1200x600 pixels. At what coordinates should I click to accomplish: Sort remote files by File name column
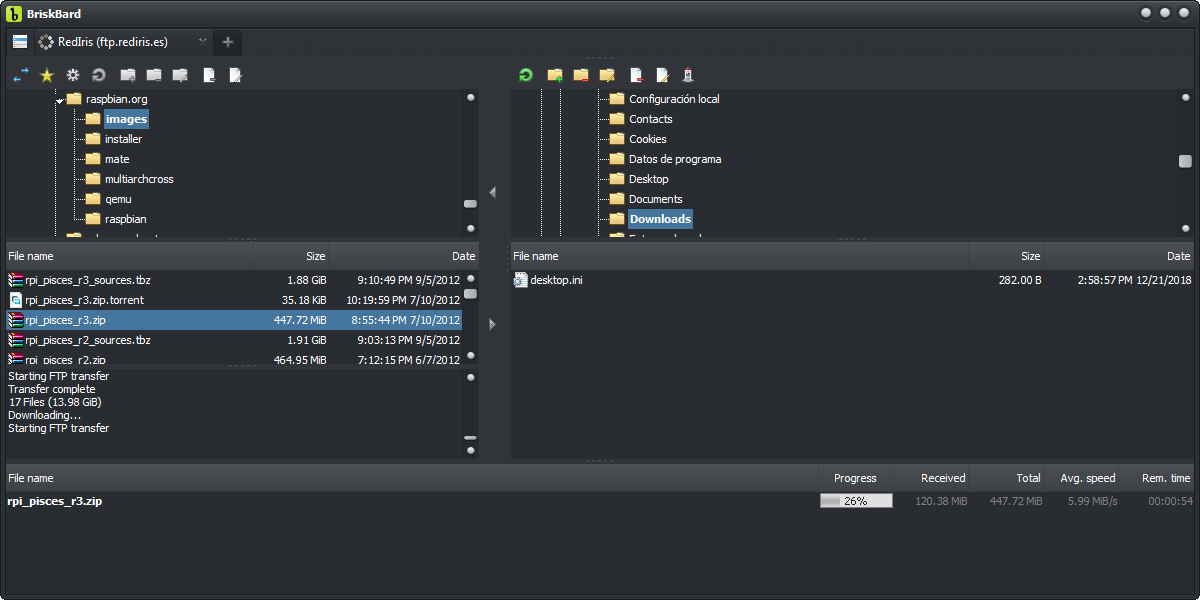pyautogui.click(x=130, y=256)
